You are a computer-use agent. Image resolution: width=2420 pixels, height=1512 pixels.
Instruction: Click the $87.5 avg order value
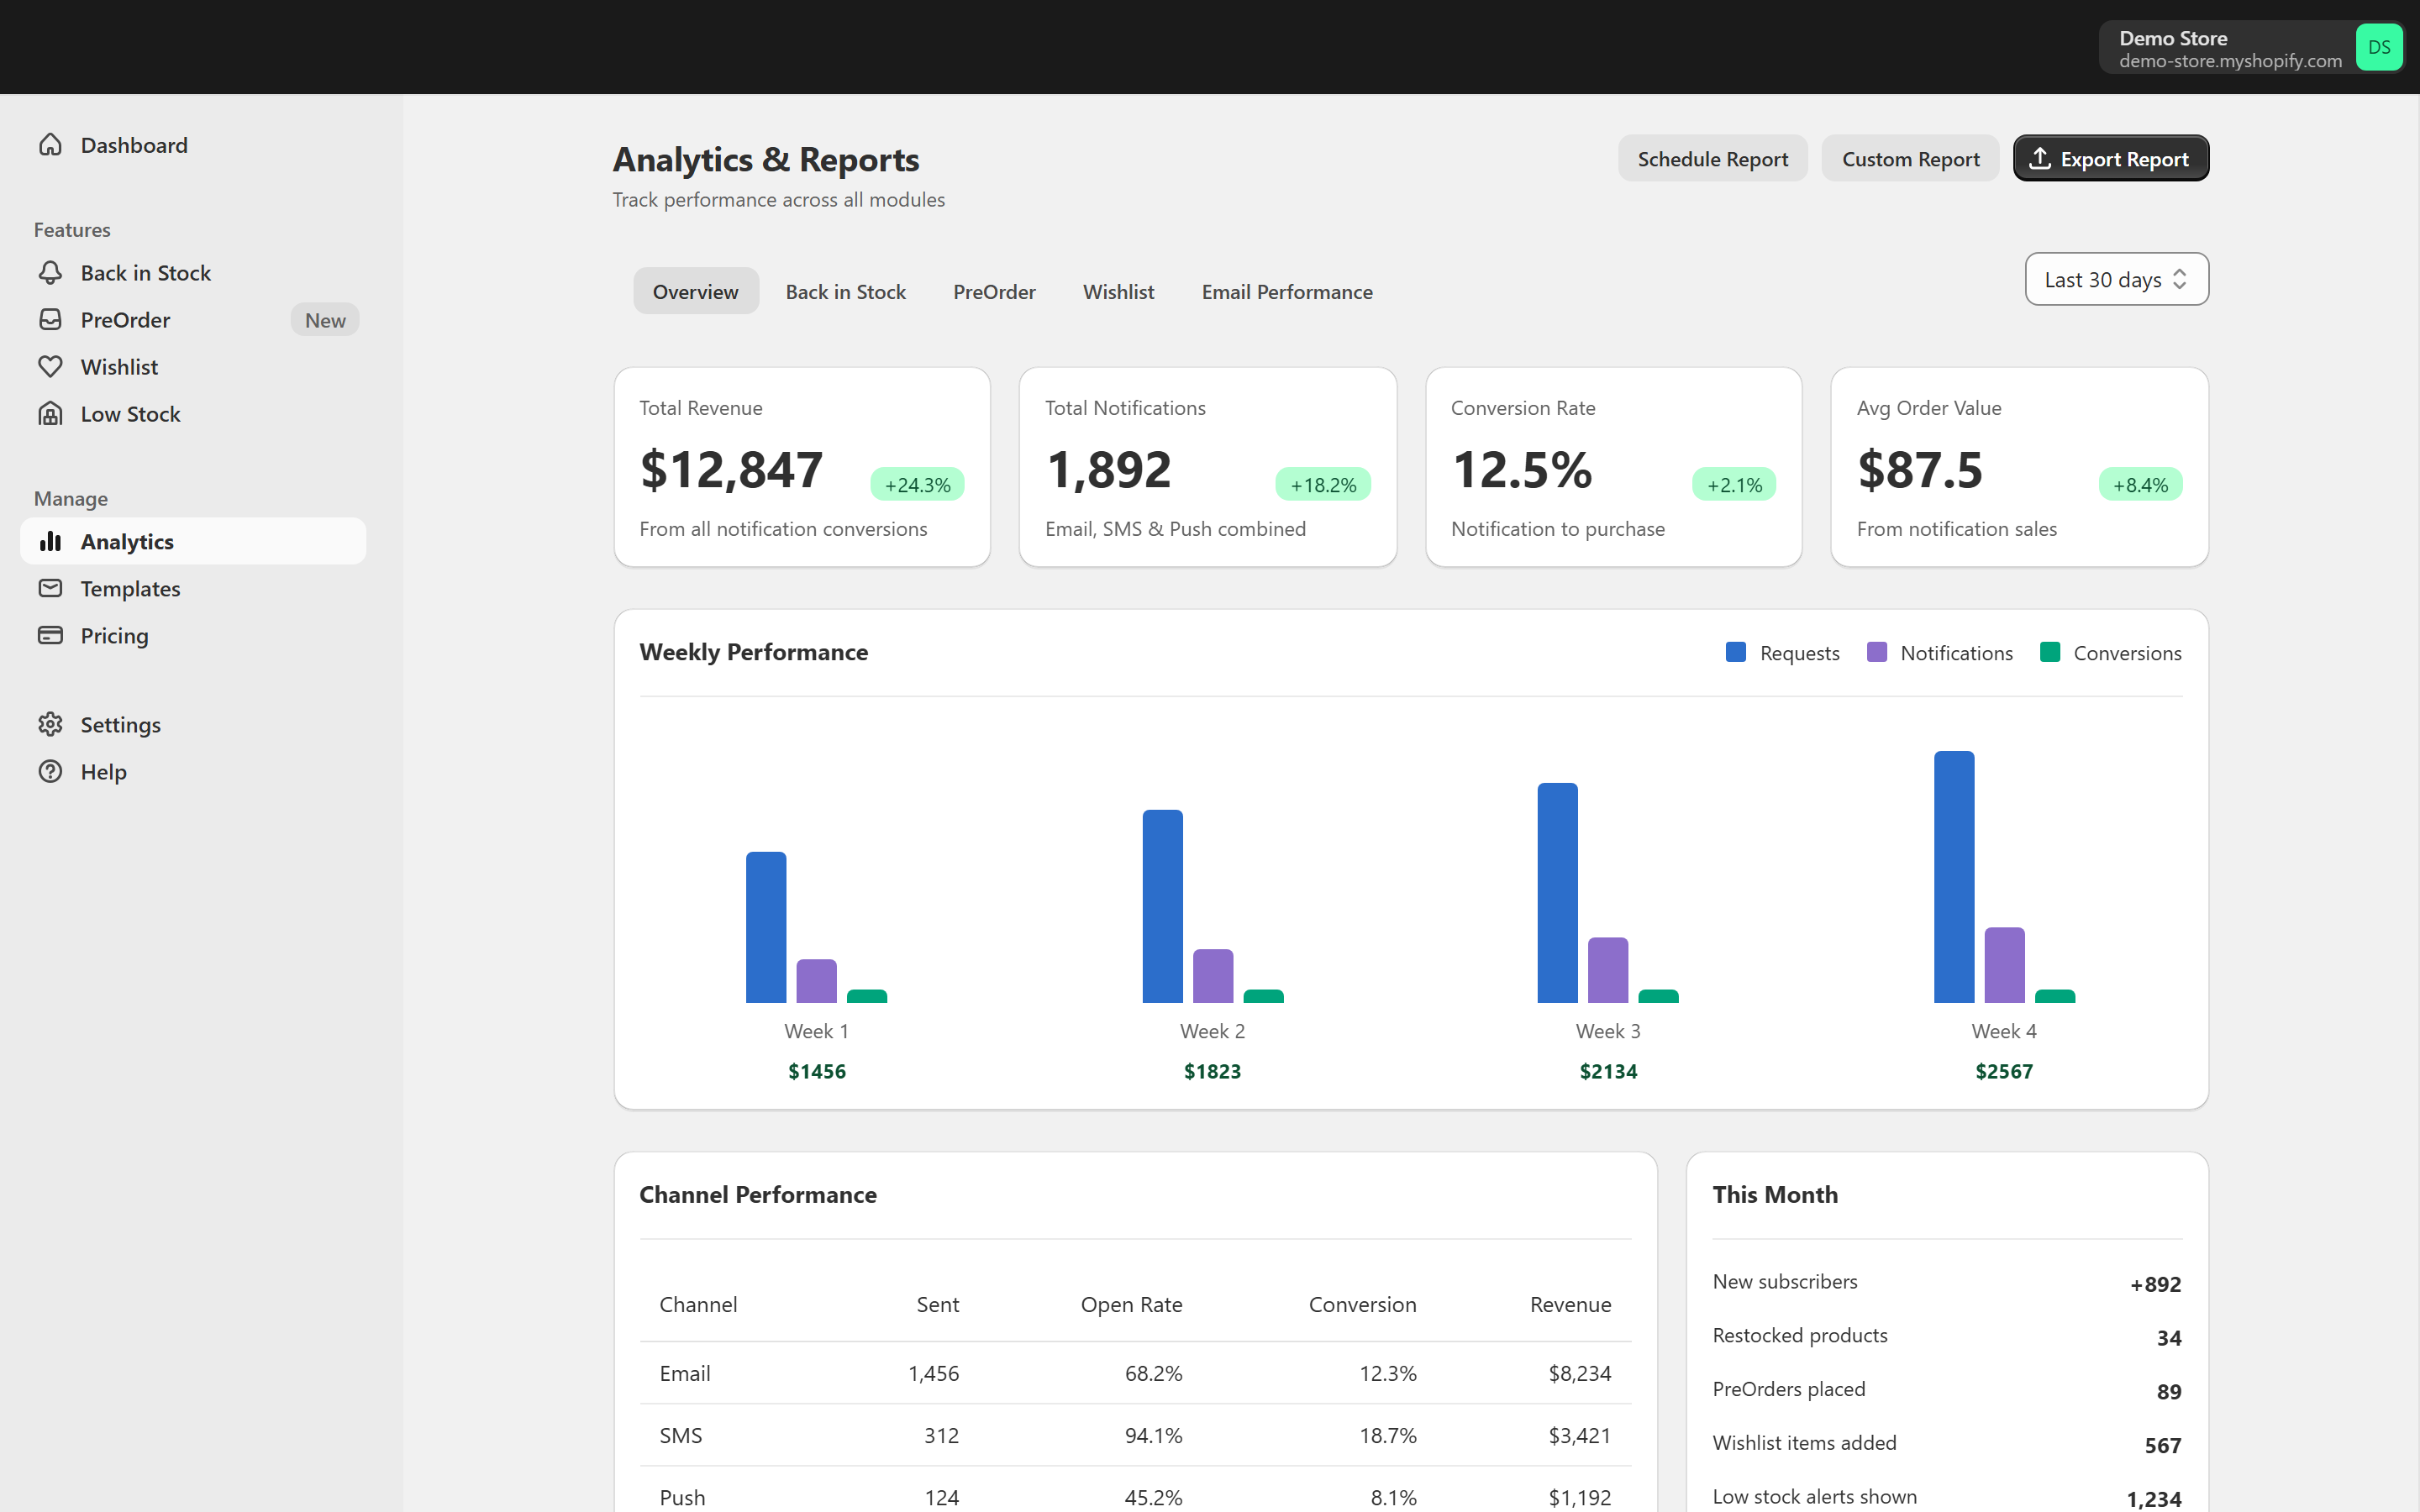[x=1920, y=470]
